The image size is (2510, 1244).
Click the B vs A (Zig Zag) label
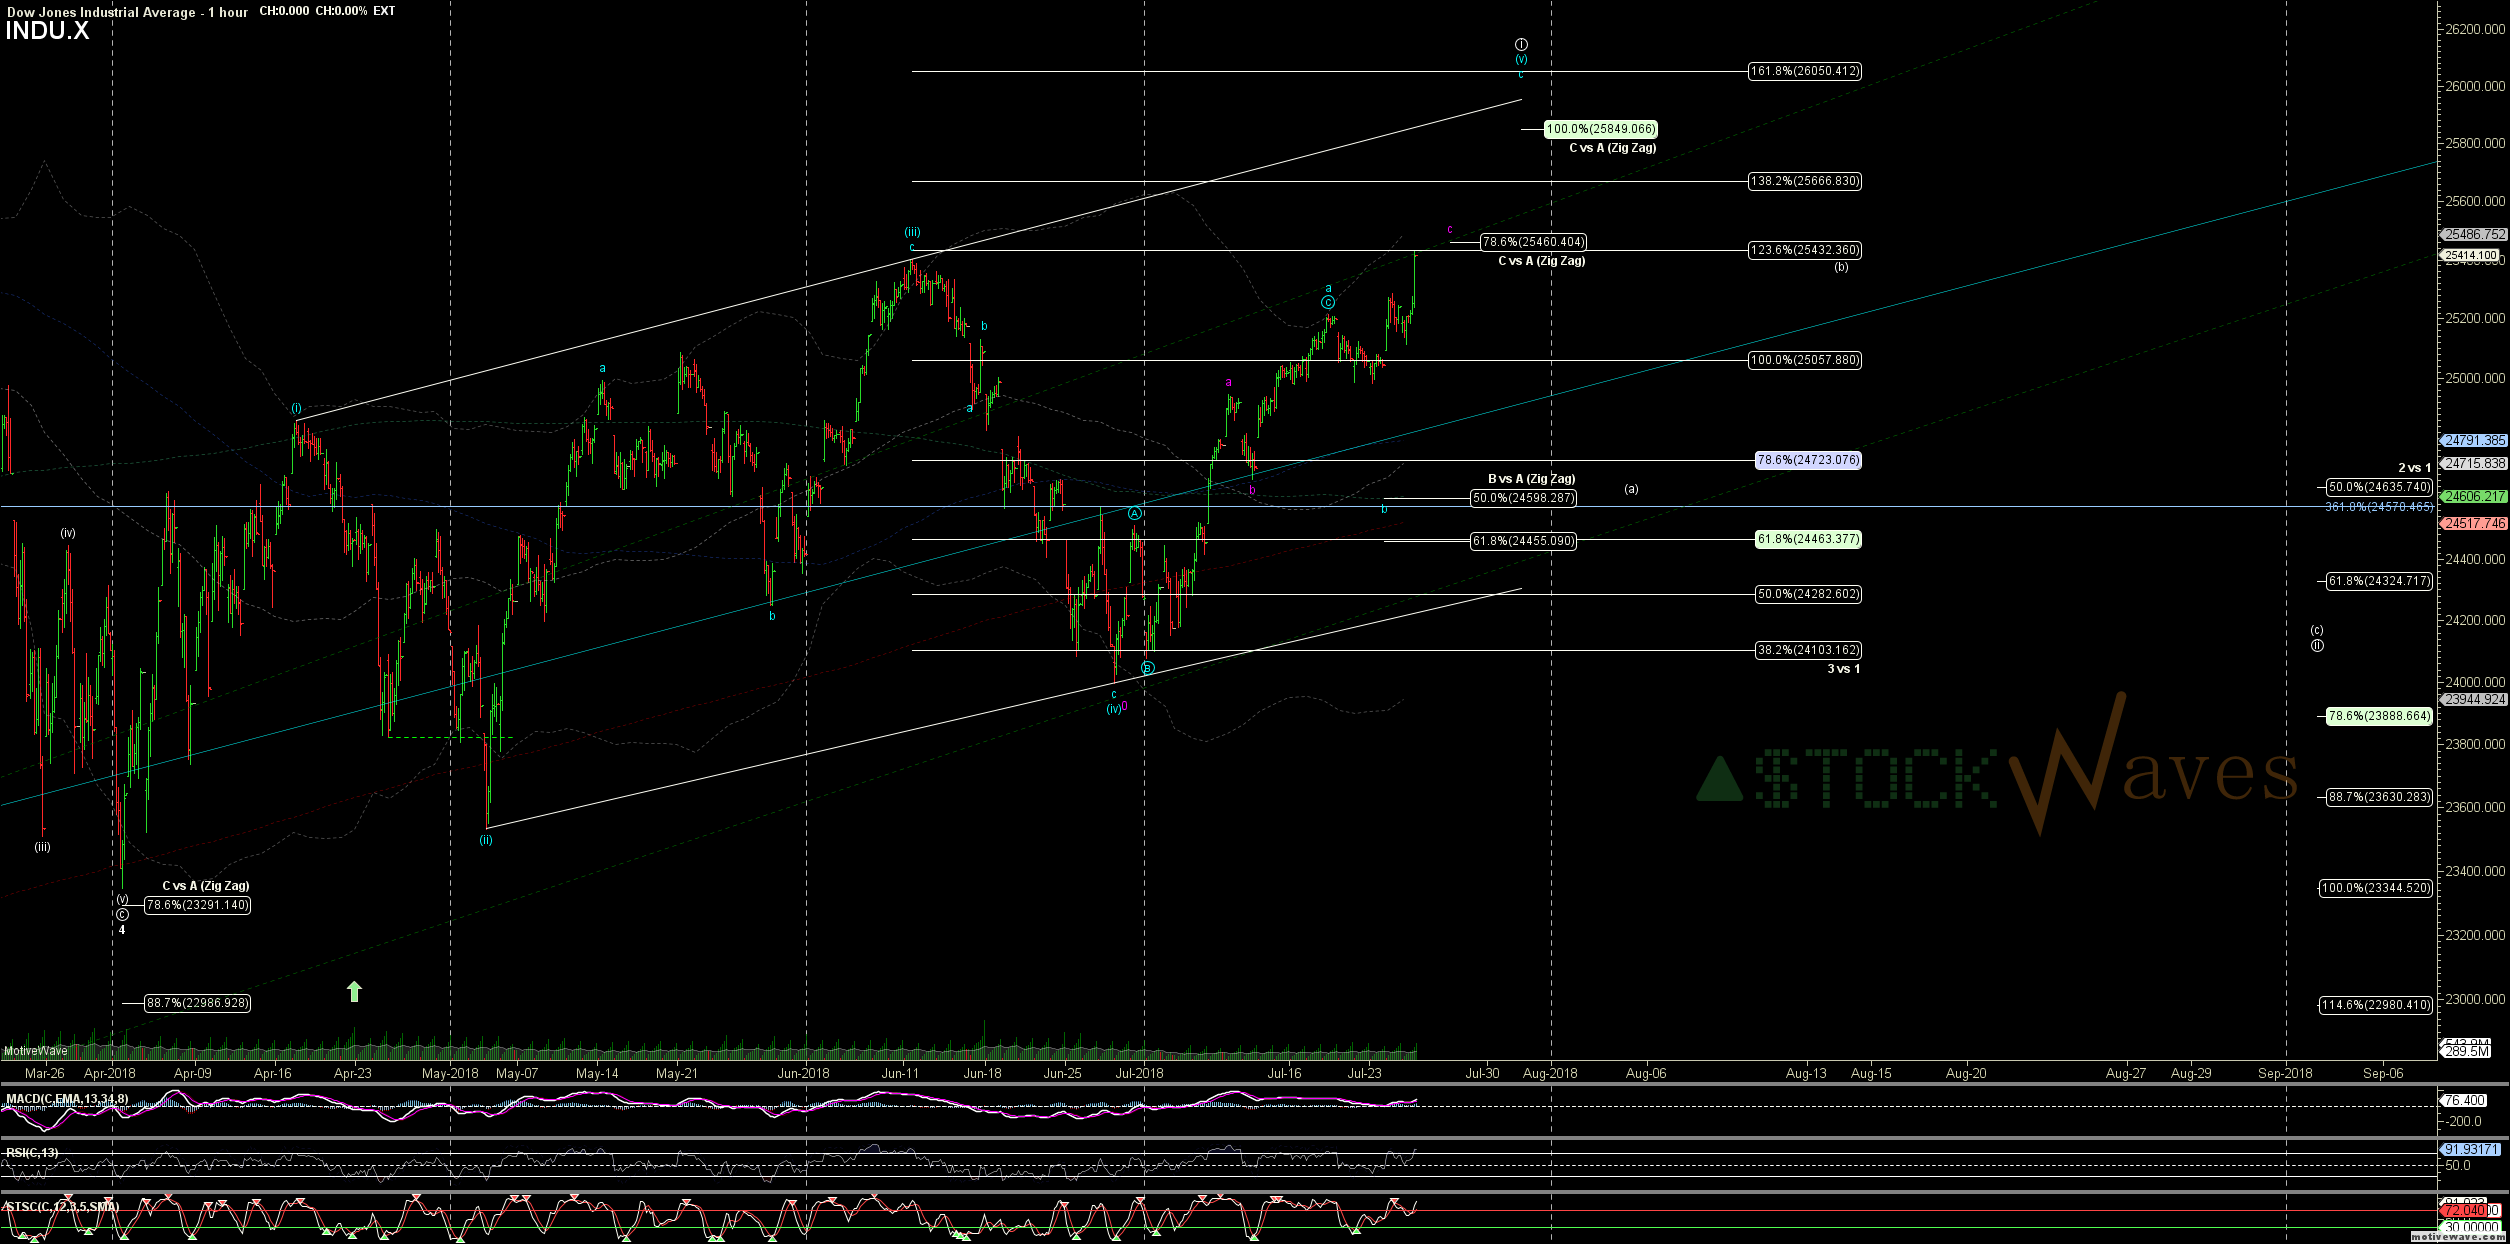pos(1531,479)
